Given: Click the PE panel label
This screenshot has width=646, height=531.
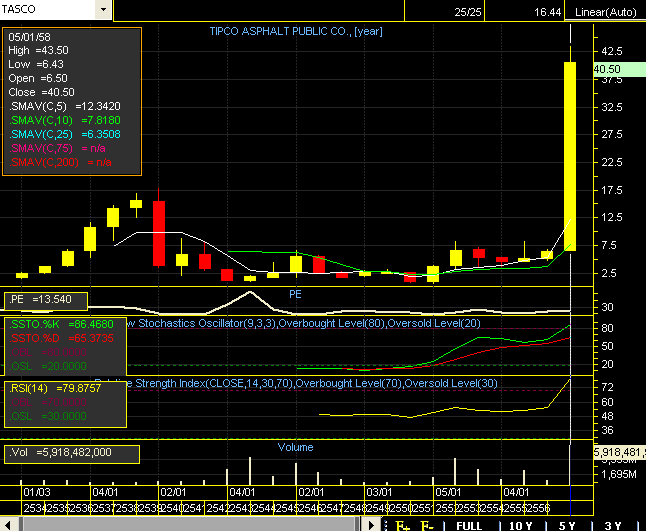Looking at the screenshot, I should [x=295, y=294].
